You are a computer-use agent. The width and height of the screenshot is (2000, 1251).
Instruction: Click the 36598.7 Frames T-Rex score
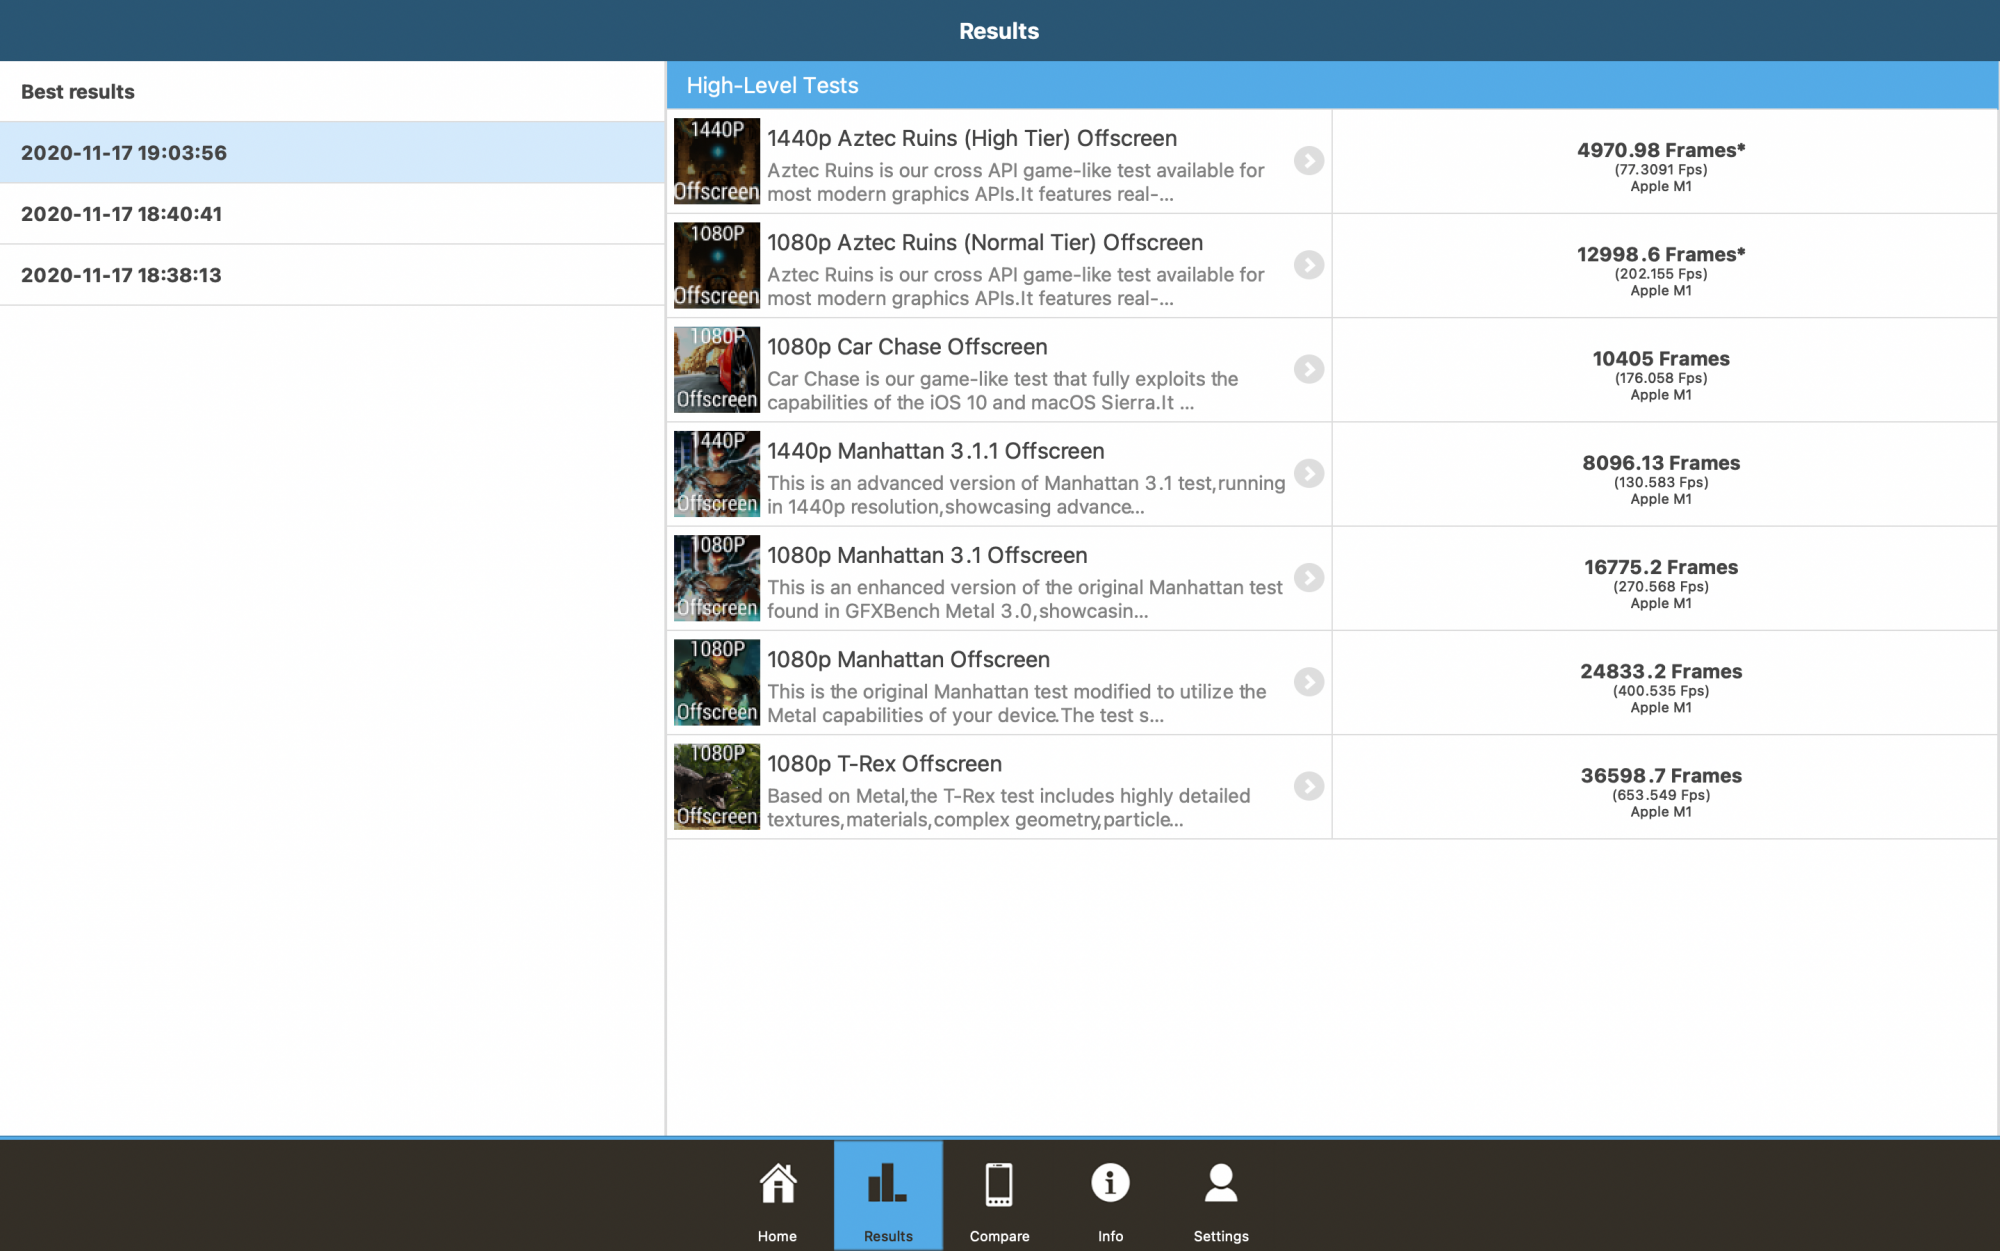tap(1660, 776)
